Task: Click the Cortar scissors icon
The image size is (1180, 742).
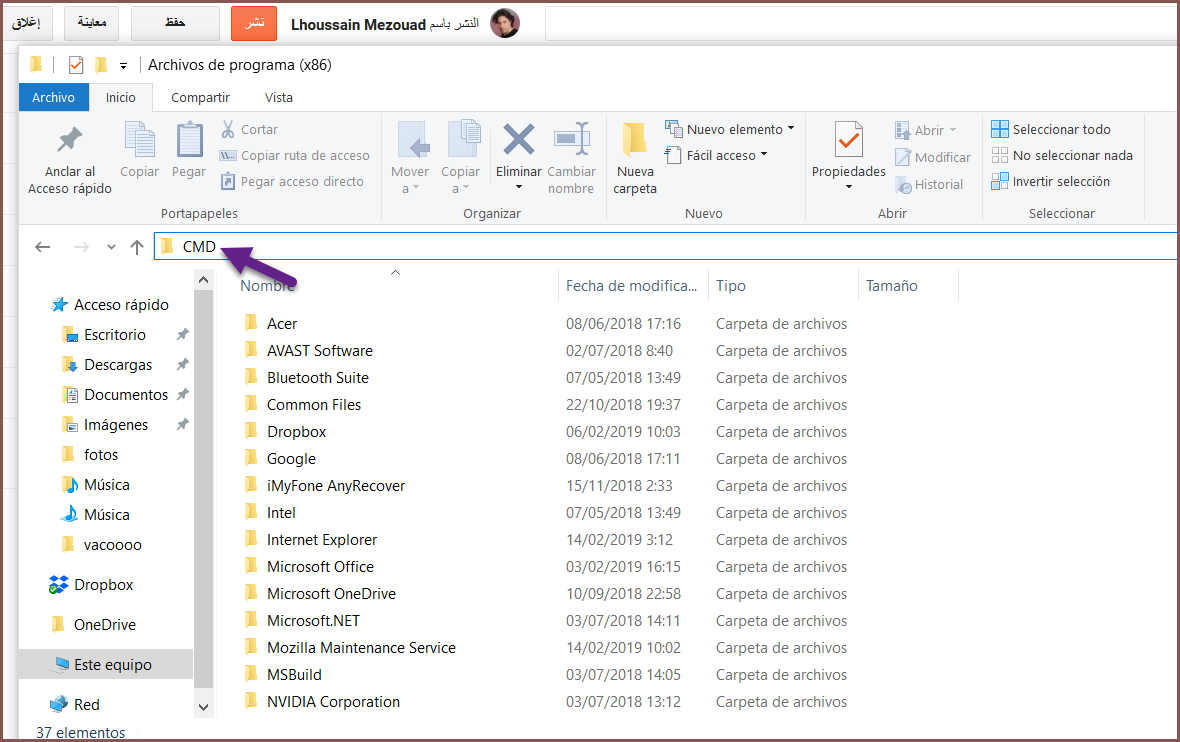Action: click(x=228, y=129)
